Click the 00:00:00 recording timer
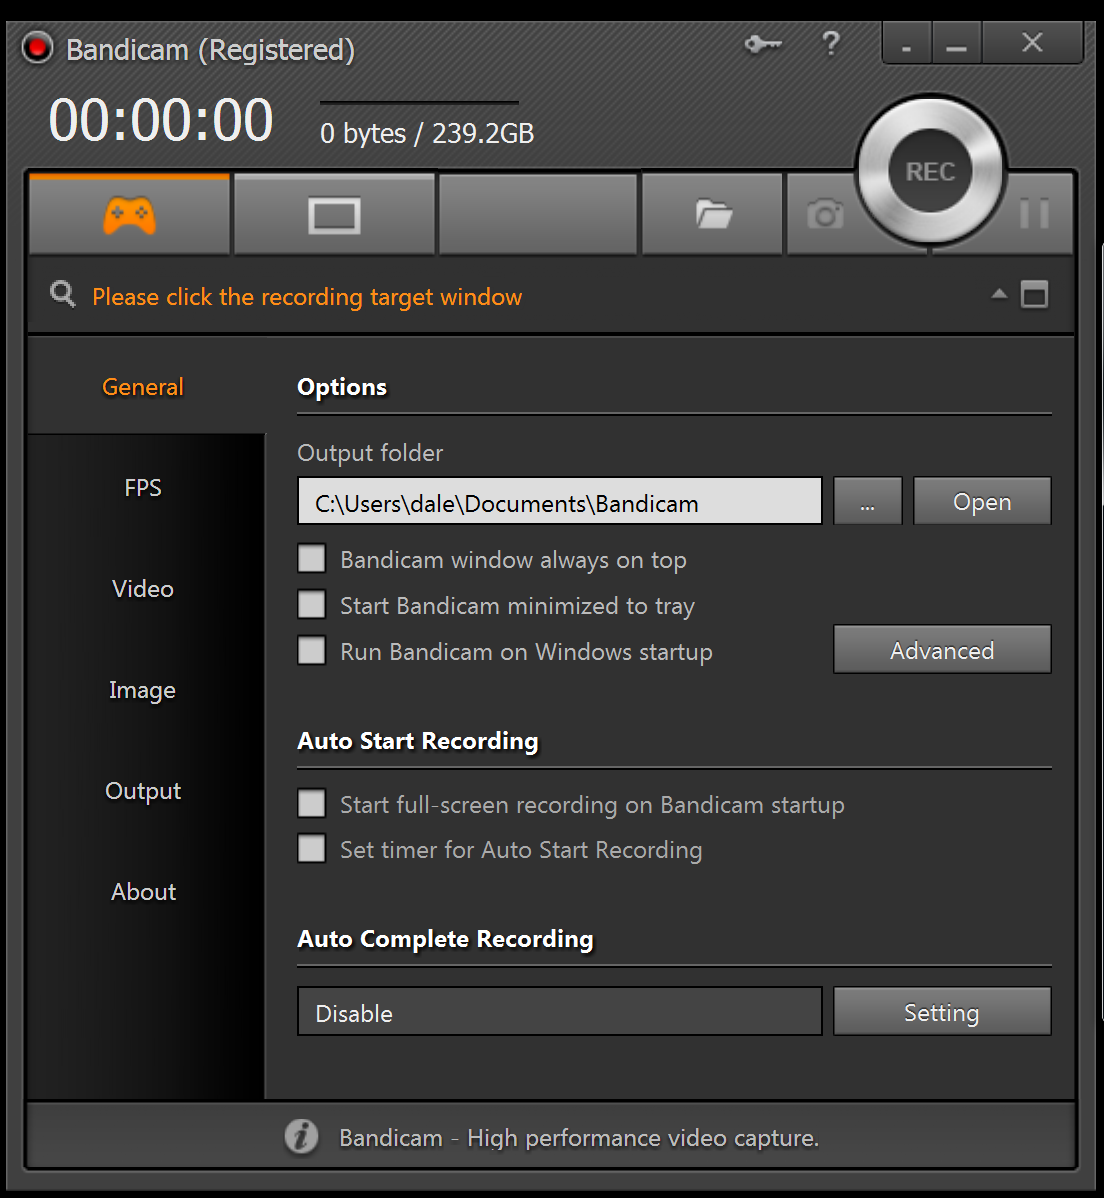 [160, 120]
